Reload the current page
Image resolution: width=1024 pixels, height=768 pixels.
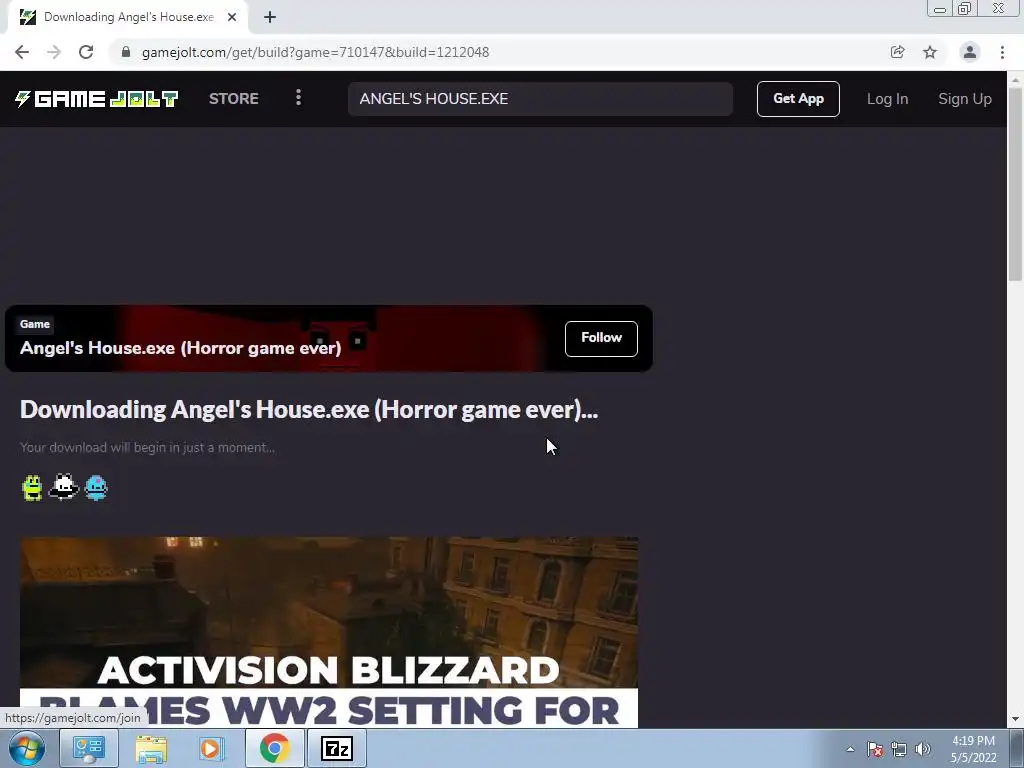[86, 52]
